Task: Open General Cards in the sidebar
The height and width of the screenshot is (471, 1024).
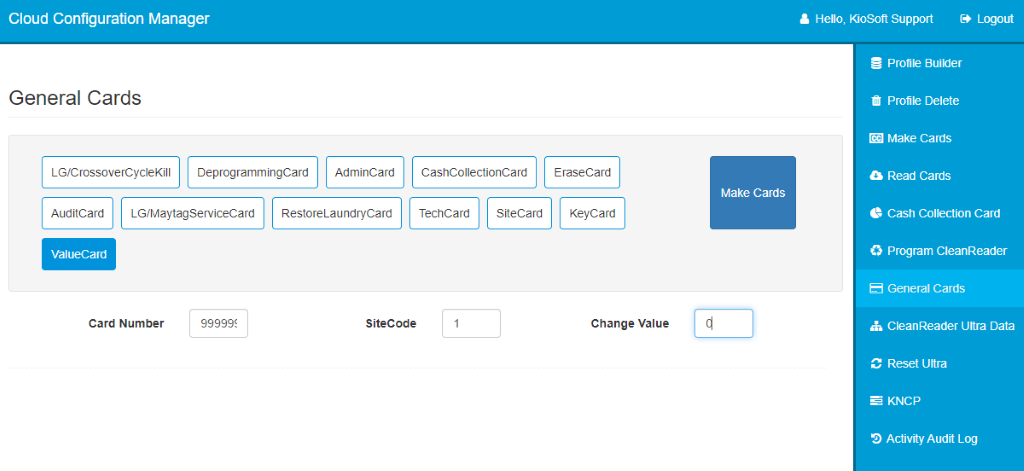Action: 925,288
